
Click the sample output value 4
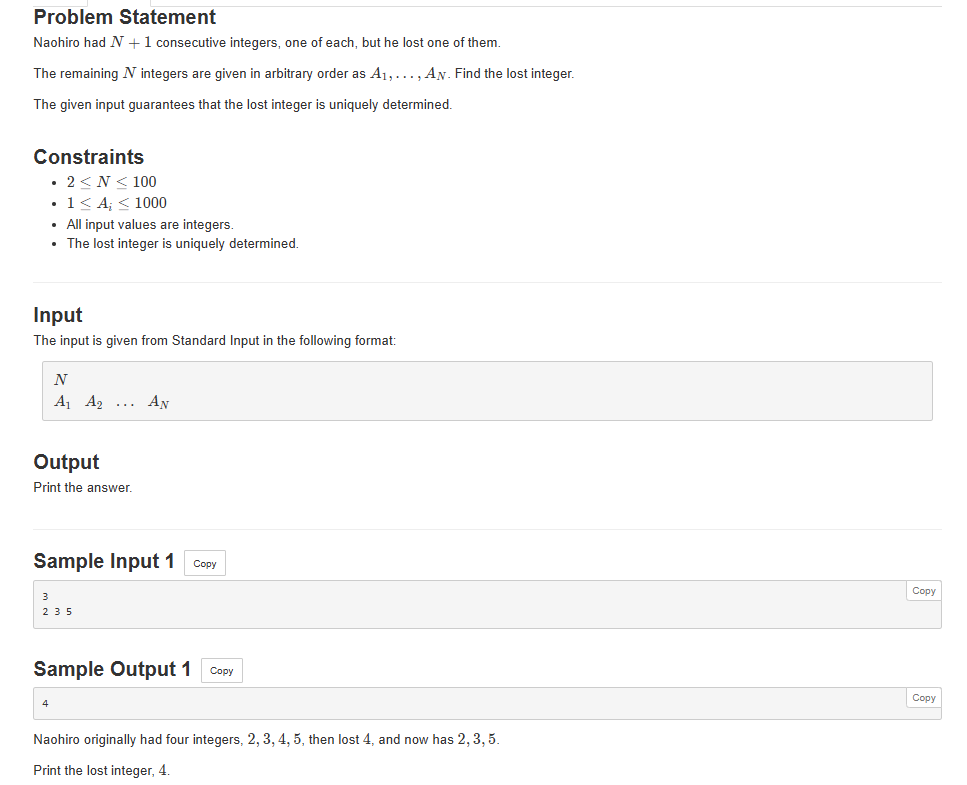click(x=45, y=703)
